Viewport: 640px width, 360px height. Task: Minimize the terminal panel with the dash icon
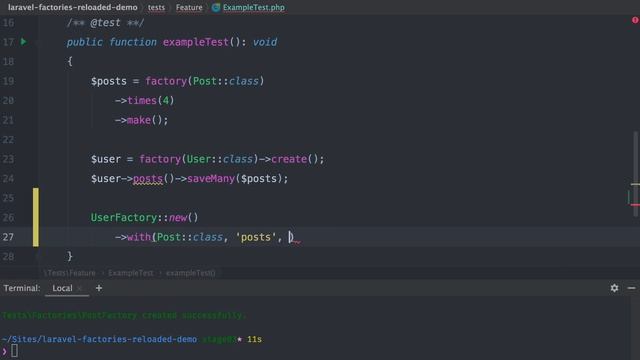(631, 288)
